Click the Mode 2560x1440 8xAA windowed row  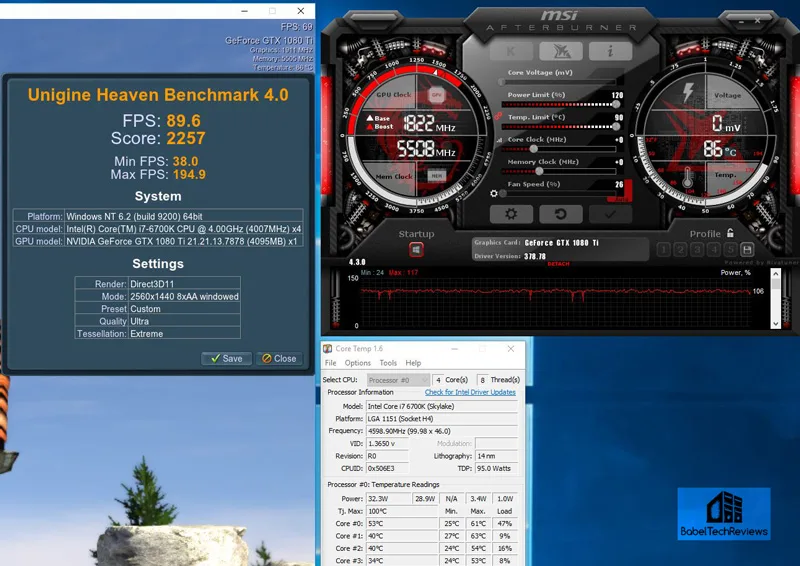tap(158, 297)
